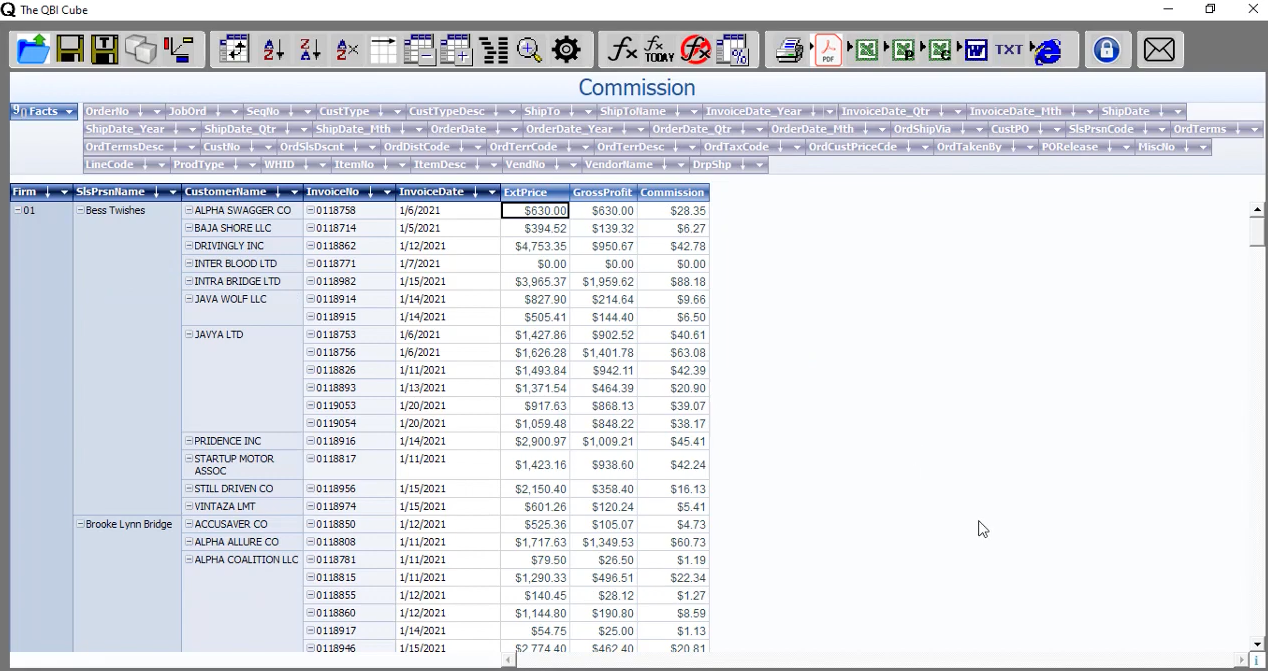Open the CustomerName column filter dropdown
The image size is (1268, 671).
(x=294, y=192)
